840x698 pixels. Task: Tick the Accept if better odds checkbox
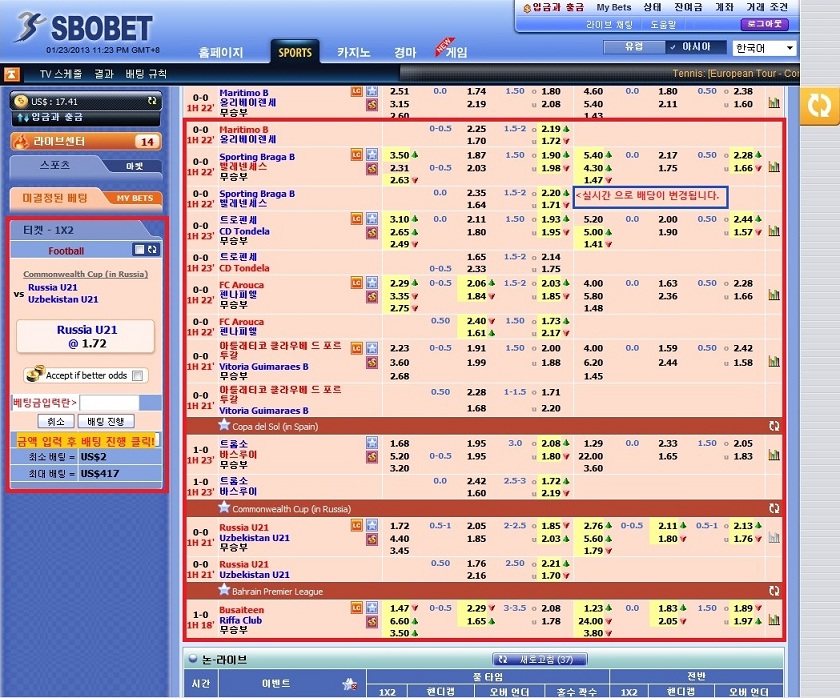click(x=138, y=376)
